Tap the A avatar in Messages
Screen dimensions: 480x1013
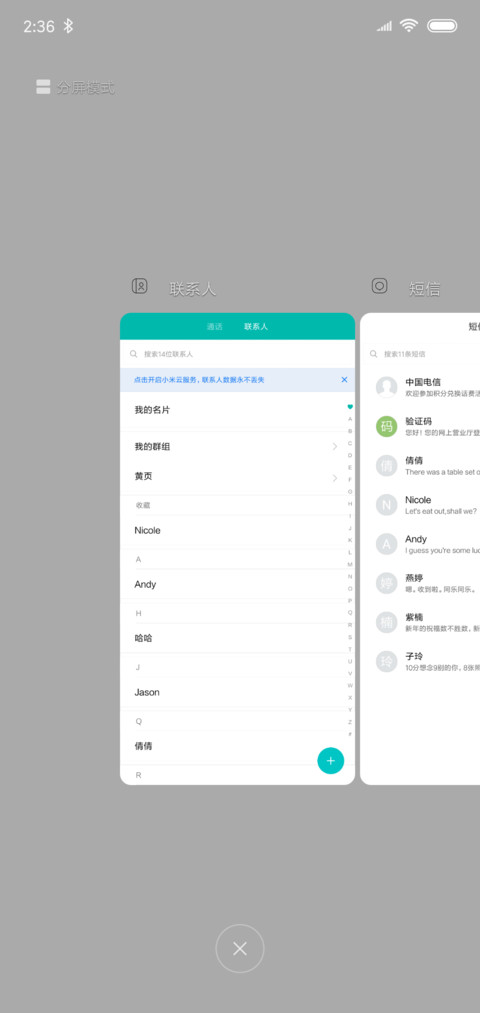(386, 544)
